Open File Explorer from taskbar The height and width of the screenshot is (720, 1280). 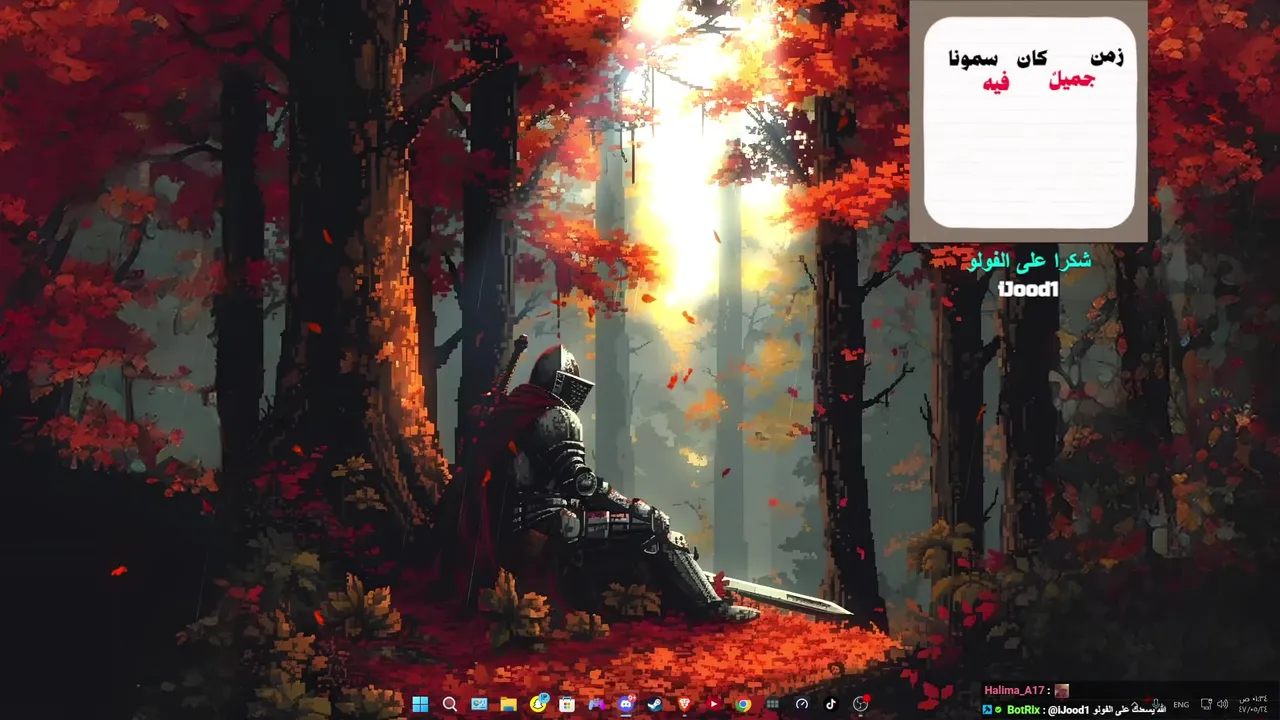point(508,704)
